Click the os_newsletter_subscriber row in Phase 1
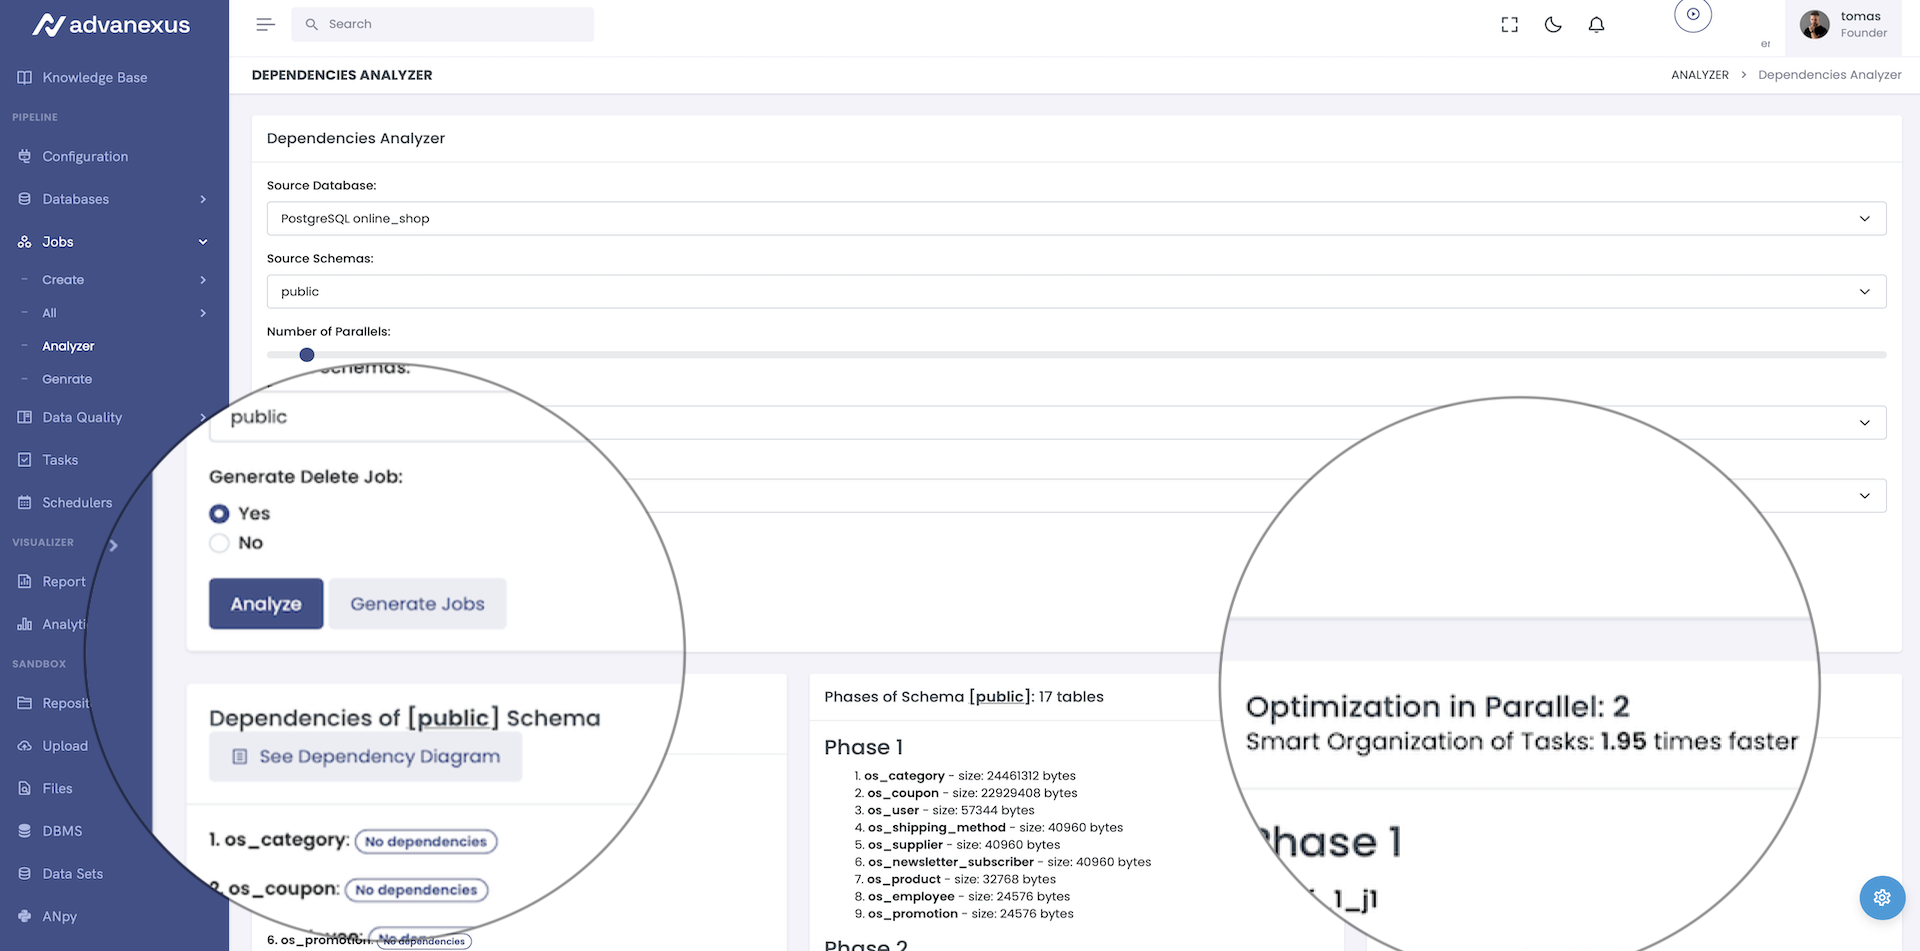Viewport: 1920px width, 951px height. 1009,862
